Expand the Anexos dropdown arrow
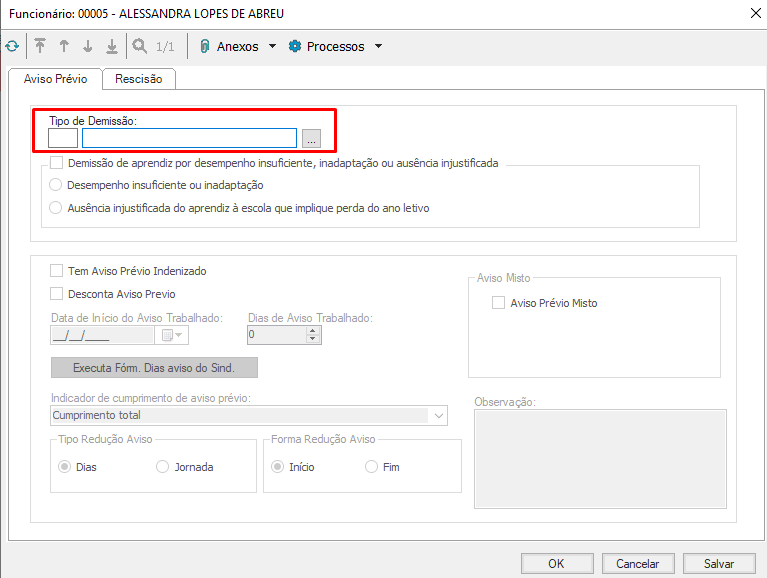 (272, 46)
